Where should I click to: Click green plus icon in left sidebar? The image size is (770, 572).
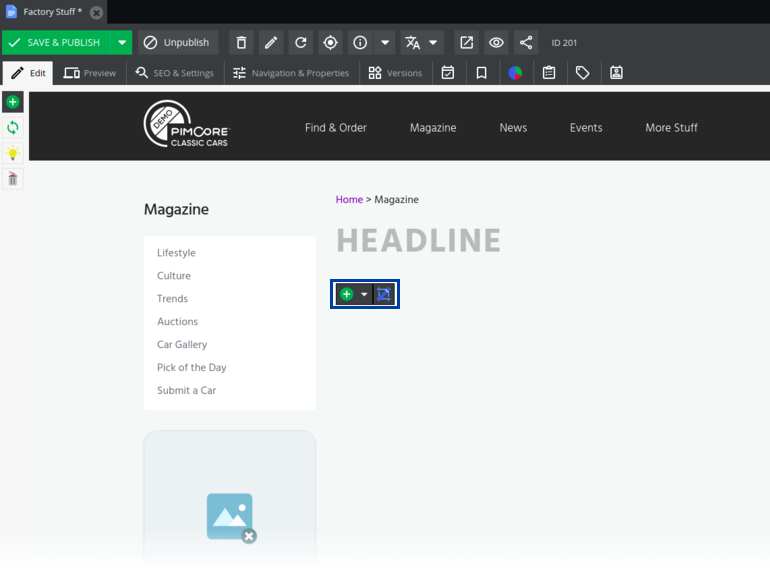pyautogui.click(x=13, y=102)
